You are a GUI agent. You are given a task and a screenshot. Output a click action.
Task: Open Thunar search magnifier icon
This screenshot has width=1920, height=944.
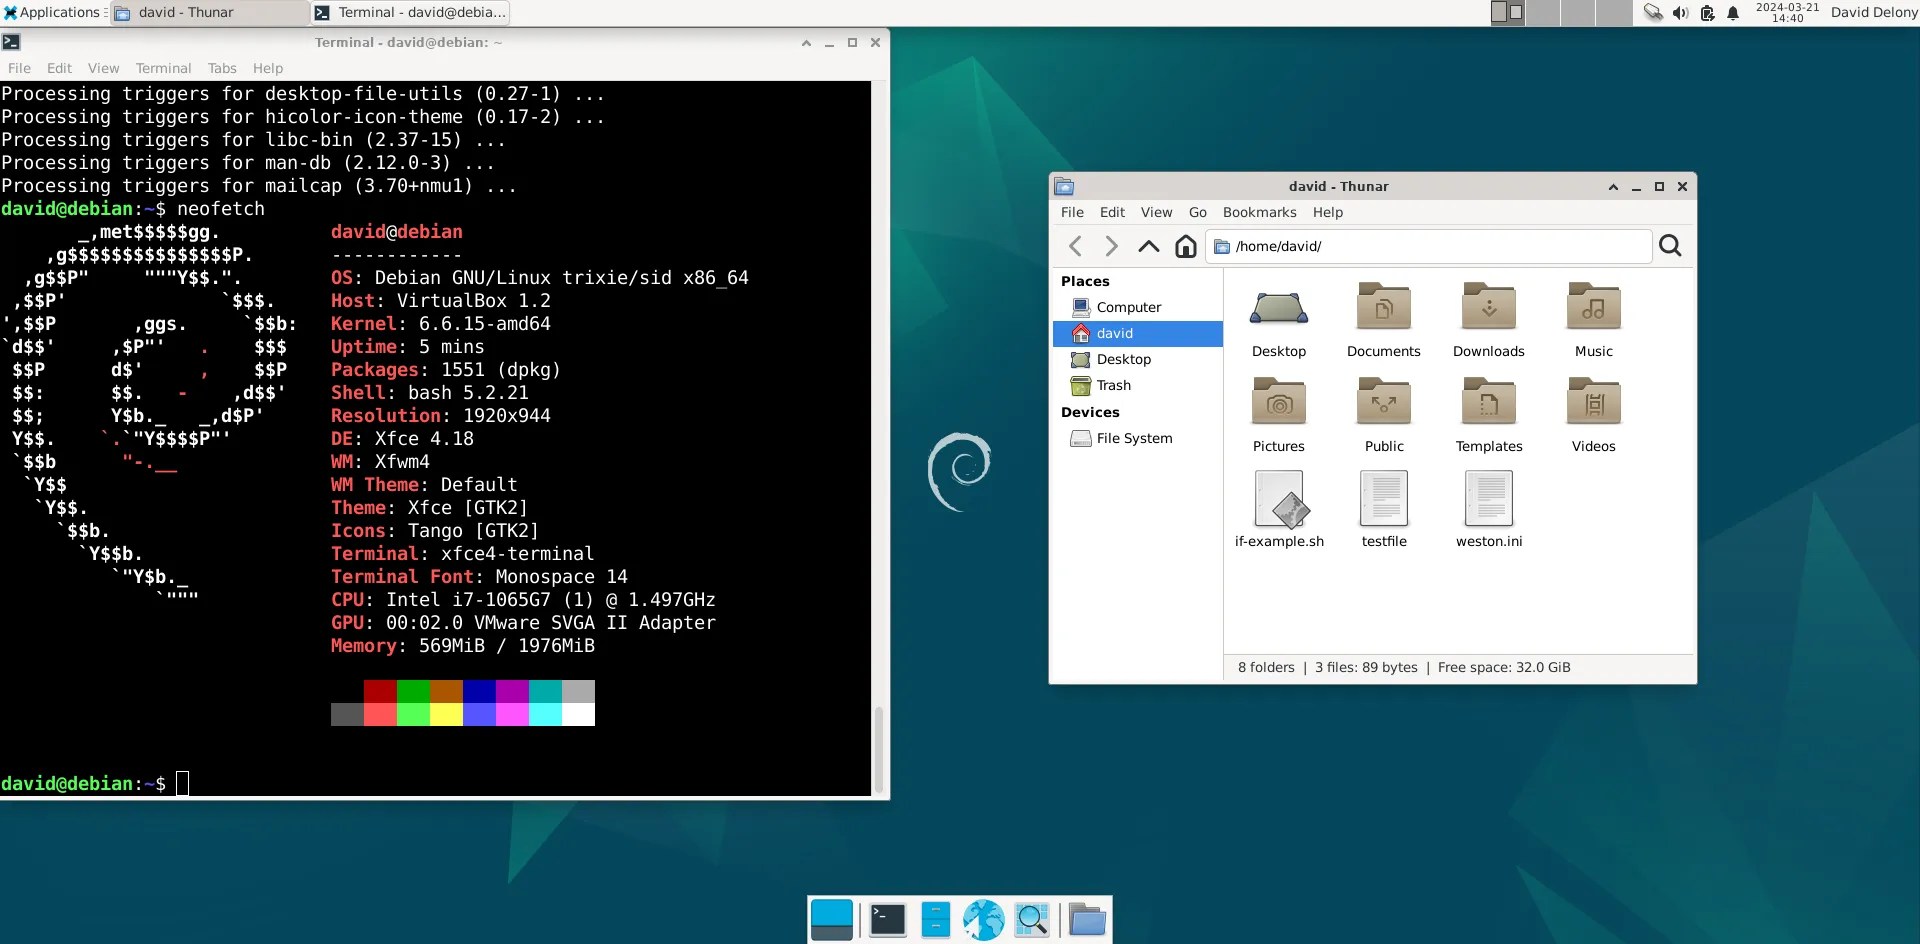(x=1670, y=246)
